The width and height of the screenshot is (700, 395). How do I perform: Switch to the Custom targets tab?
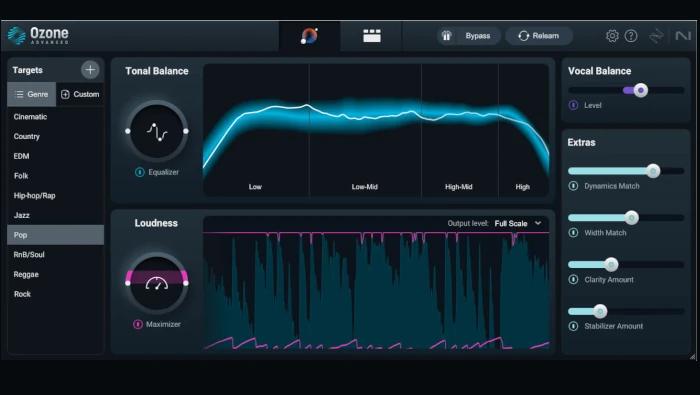(80, 94)
